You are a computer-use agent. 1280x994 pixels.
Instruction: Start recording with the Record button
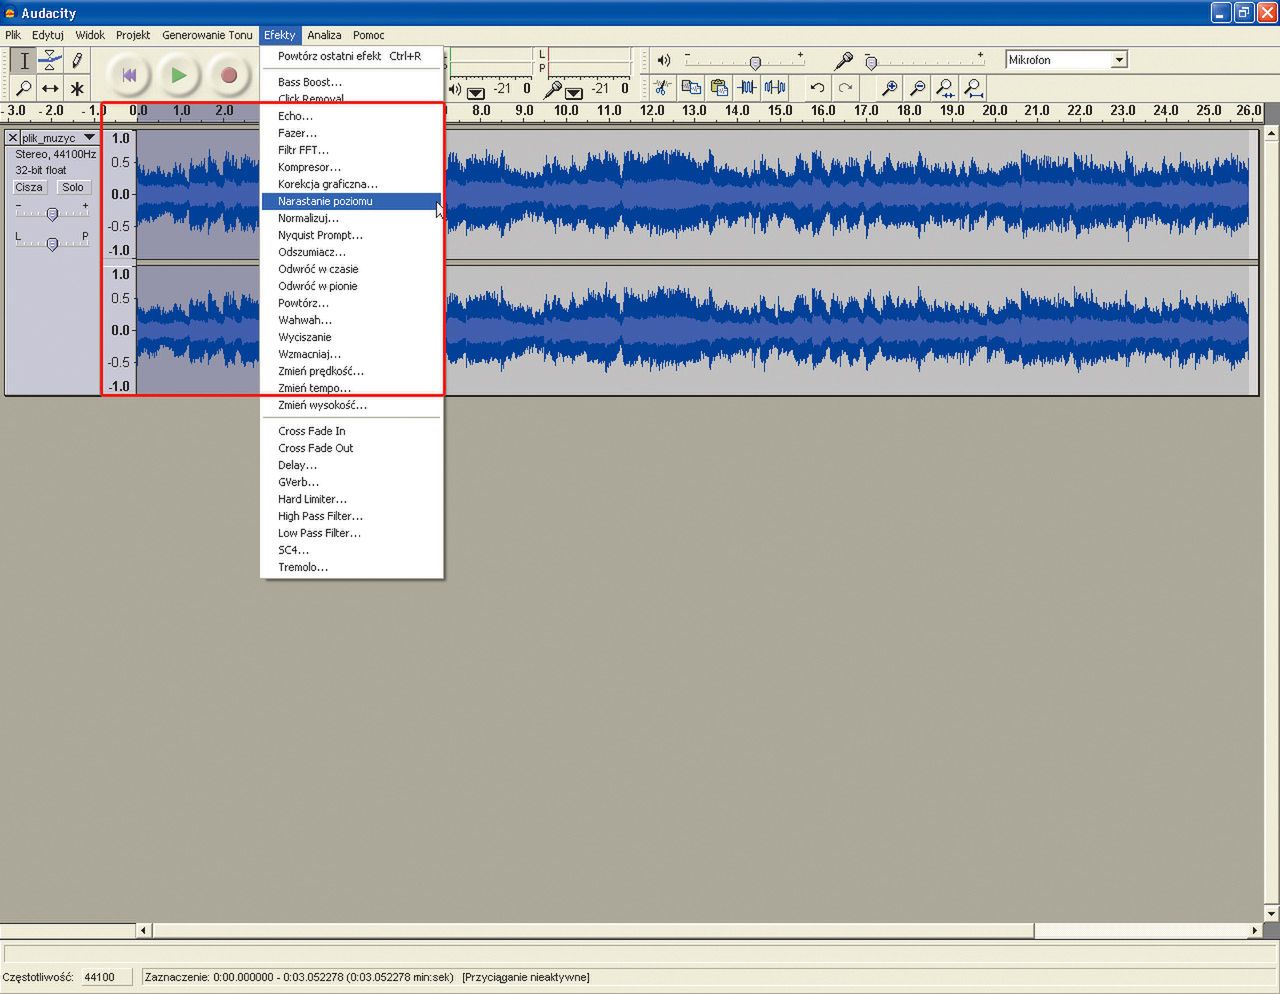[x=228, y=75]
